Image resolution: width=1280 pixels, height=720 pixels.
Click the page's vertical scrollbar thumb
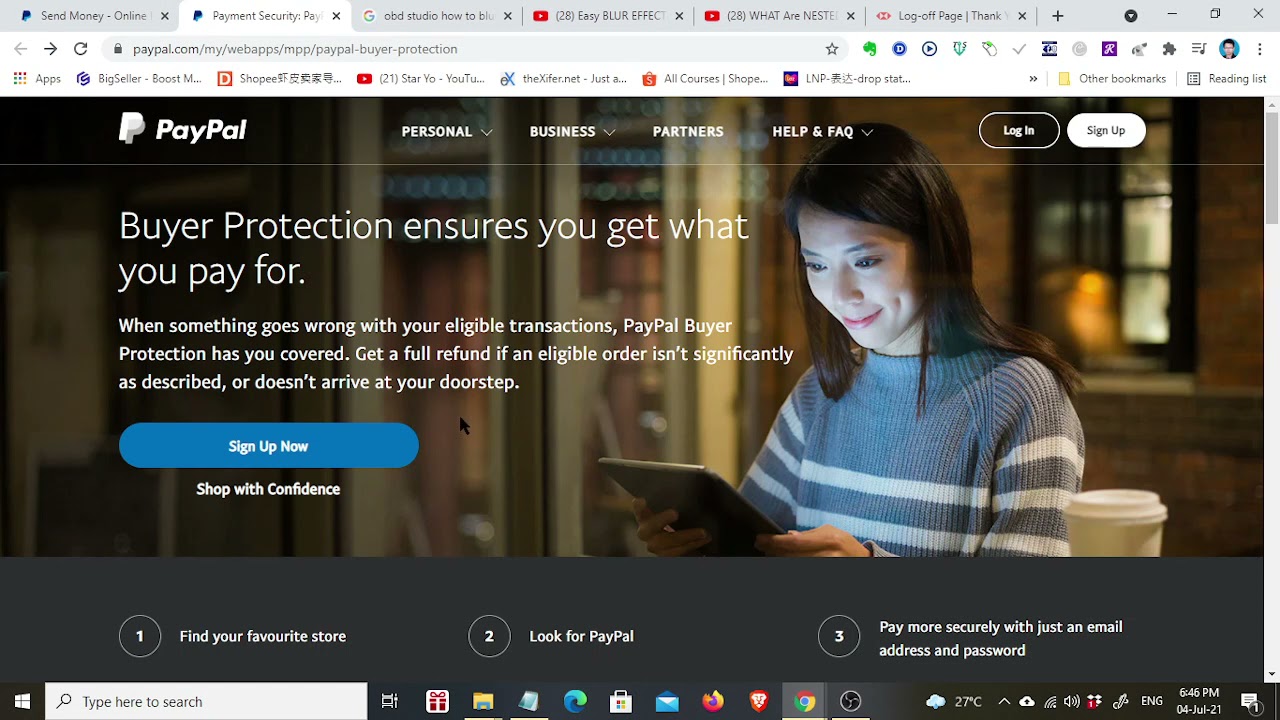click(x=1272, y=167)
